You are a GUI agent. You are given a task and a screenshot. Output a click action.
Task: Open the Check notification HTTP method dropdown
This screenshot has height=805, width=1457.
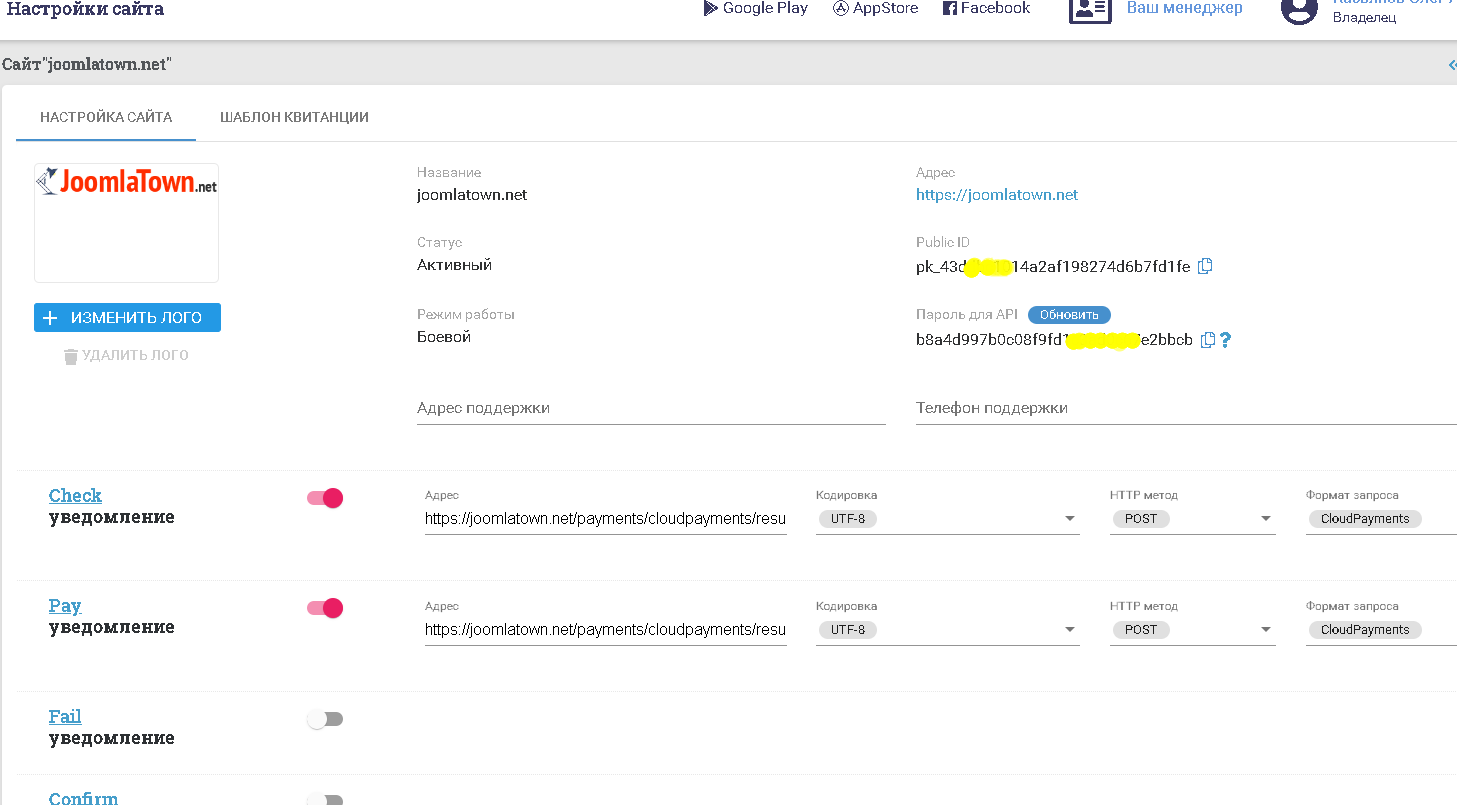click(x=1193, y=519)
